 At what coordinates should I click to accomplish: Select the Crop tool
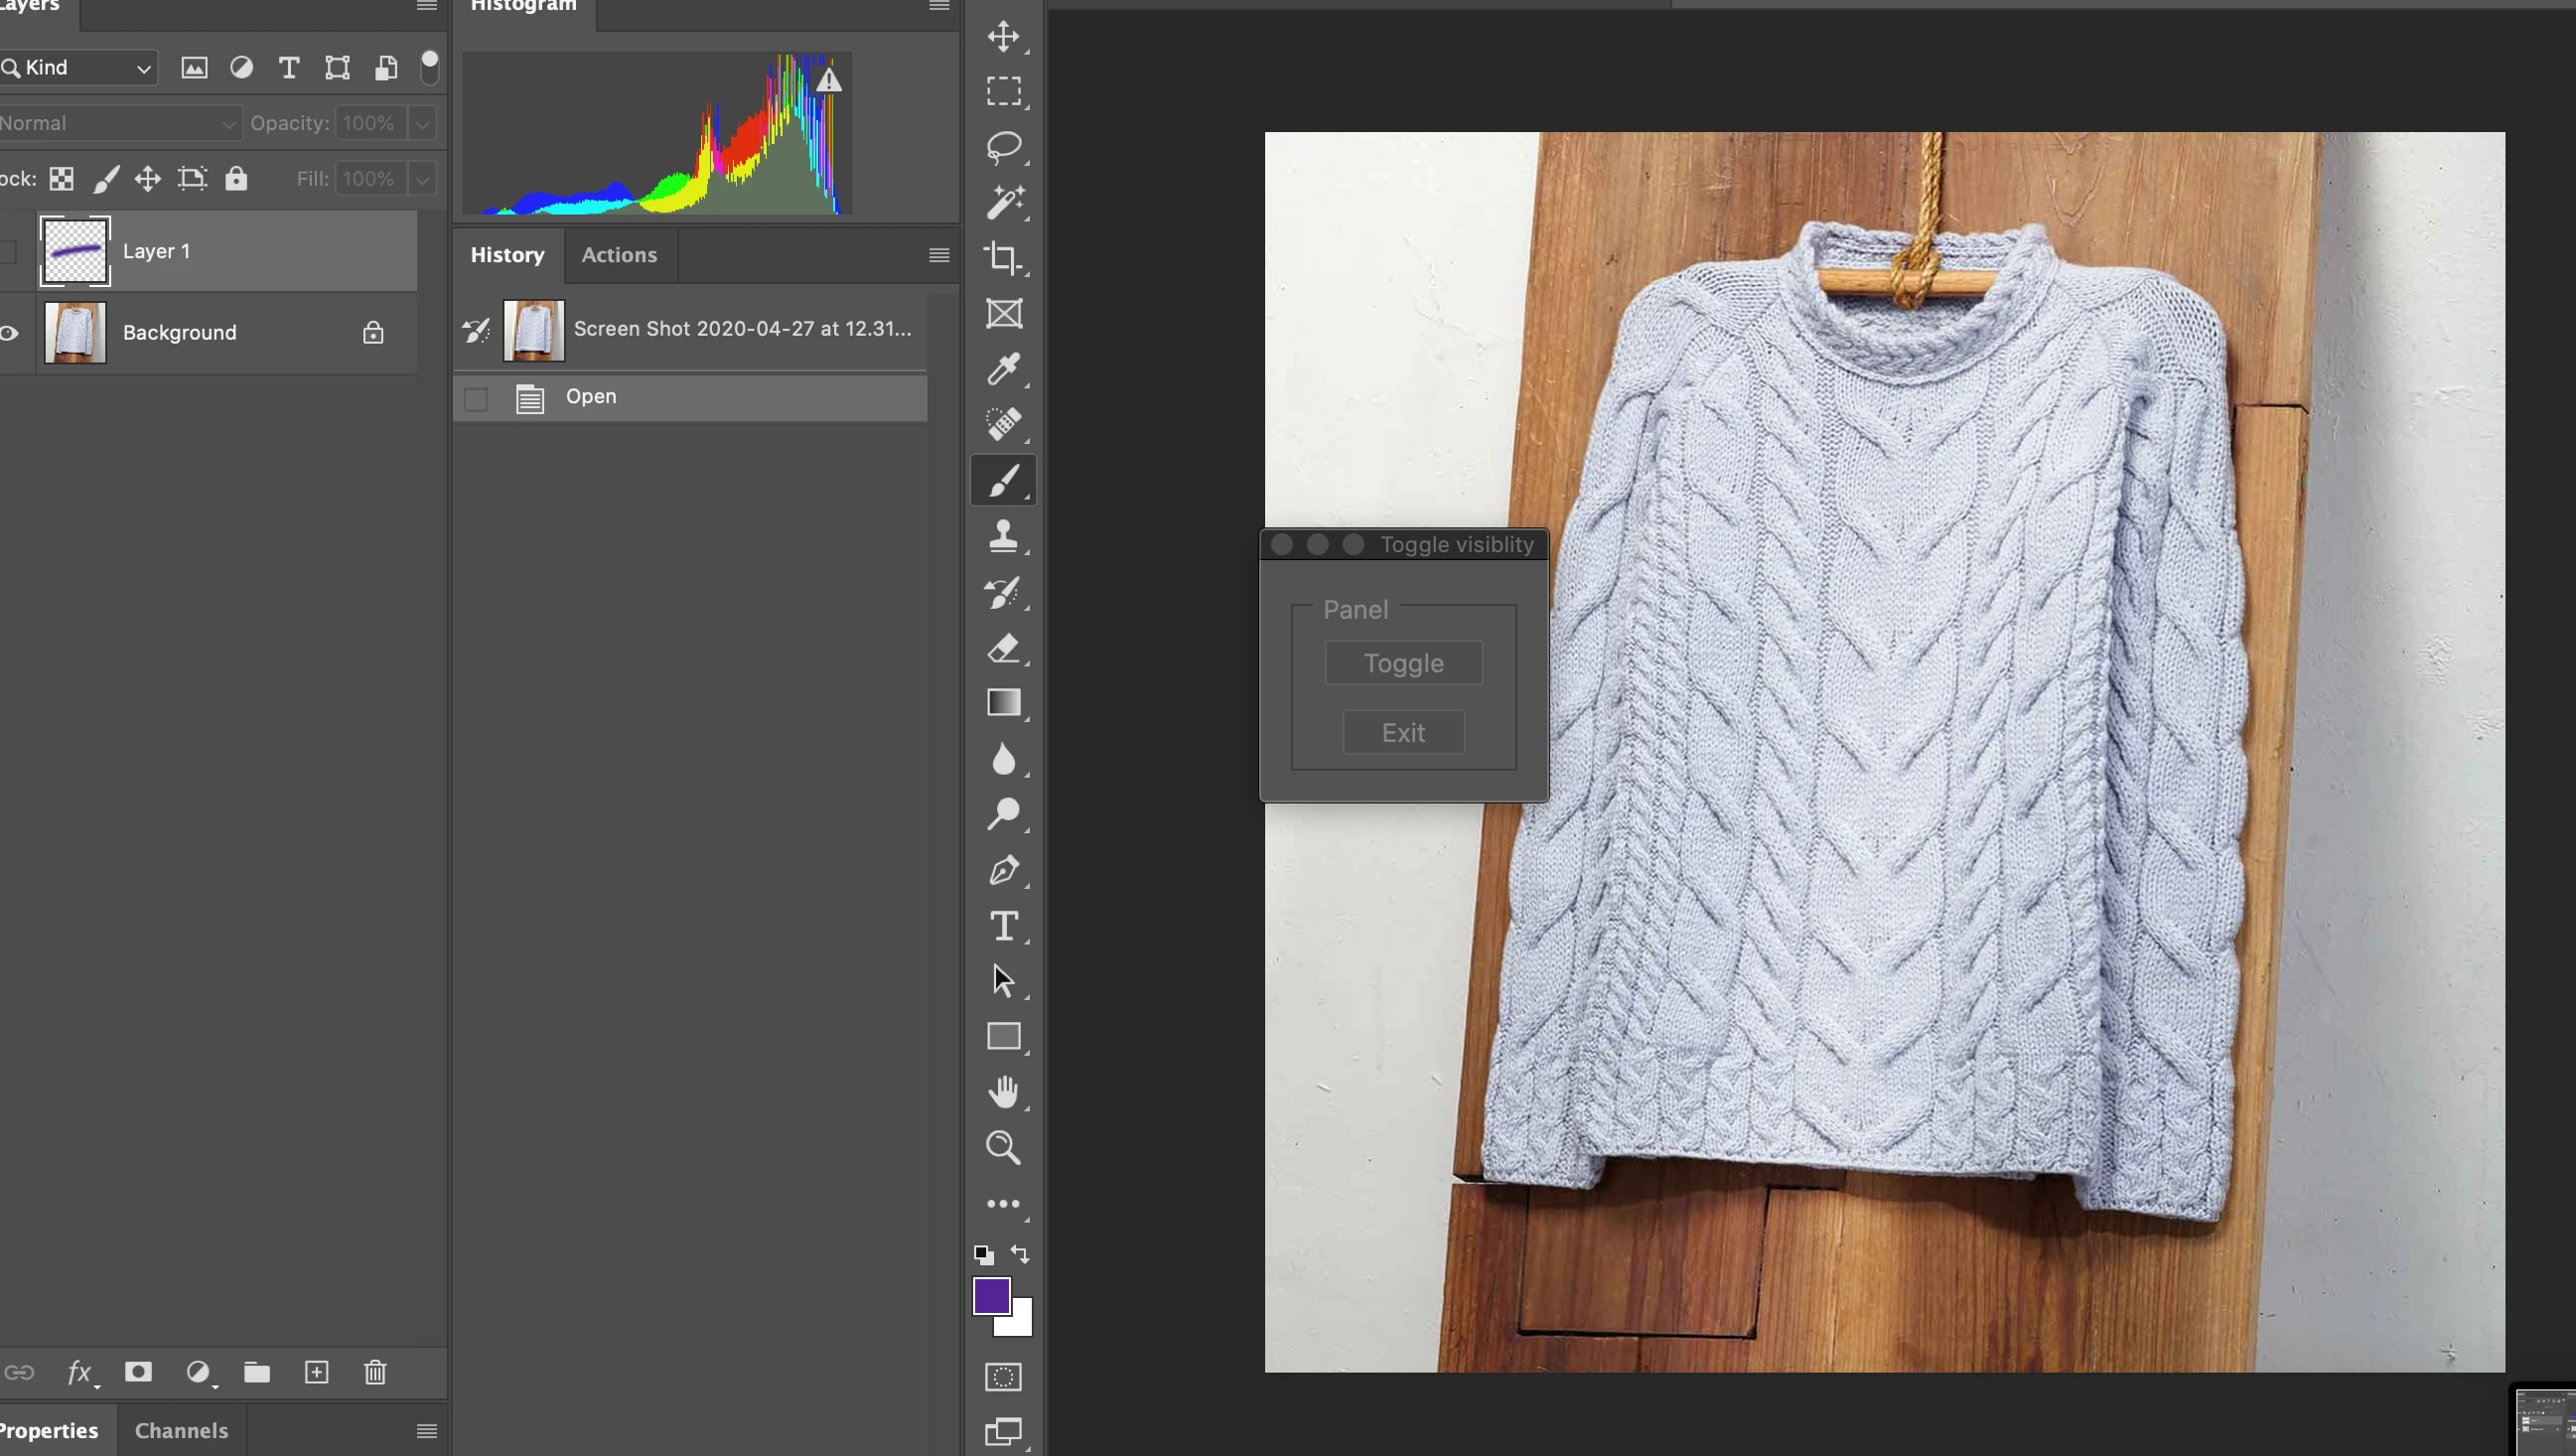pos(1003,258)
